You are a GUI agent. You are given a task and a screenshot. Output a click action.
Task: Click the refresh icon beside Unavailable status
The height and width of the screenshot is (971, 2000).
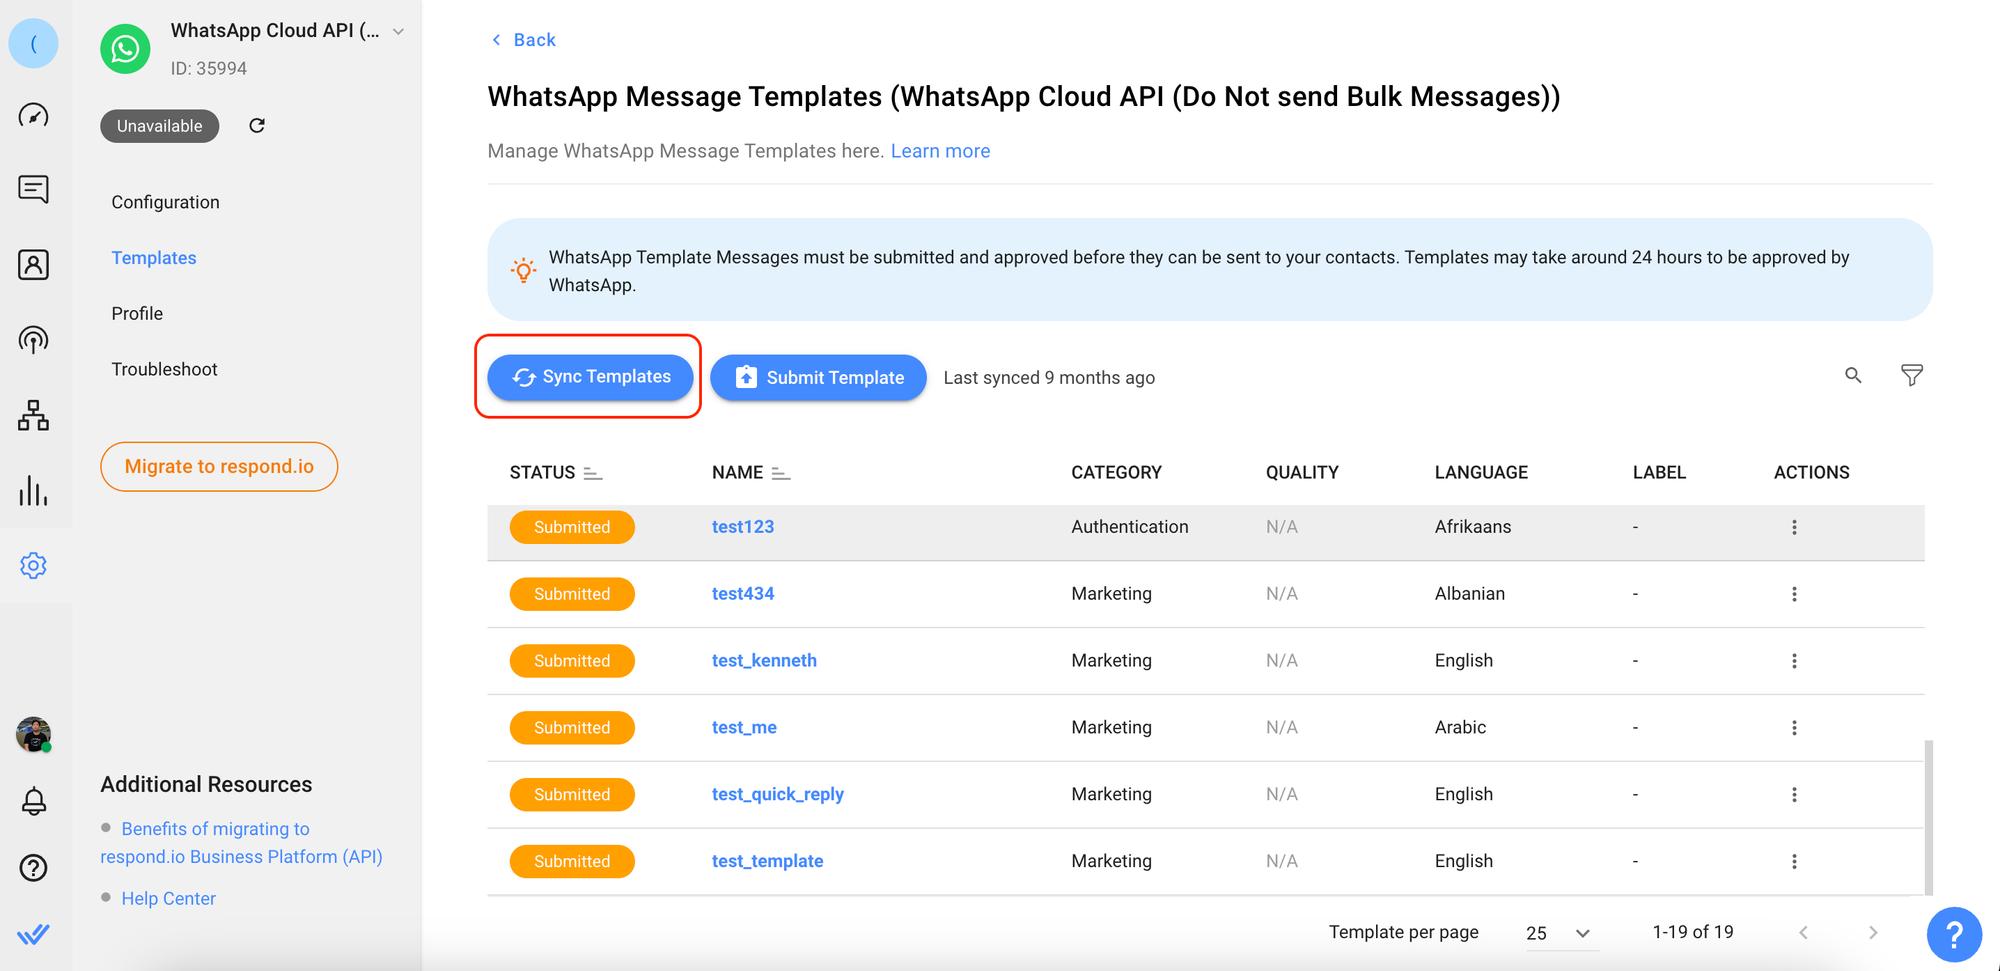coord(257,126)
